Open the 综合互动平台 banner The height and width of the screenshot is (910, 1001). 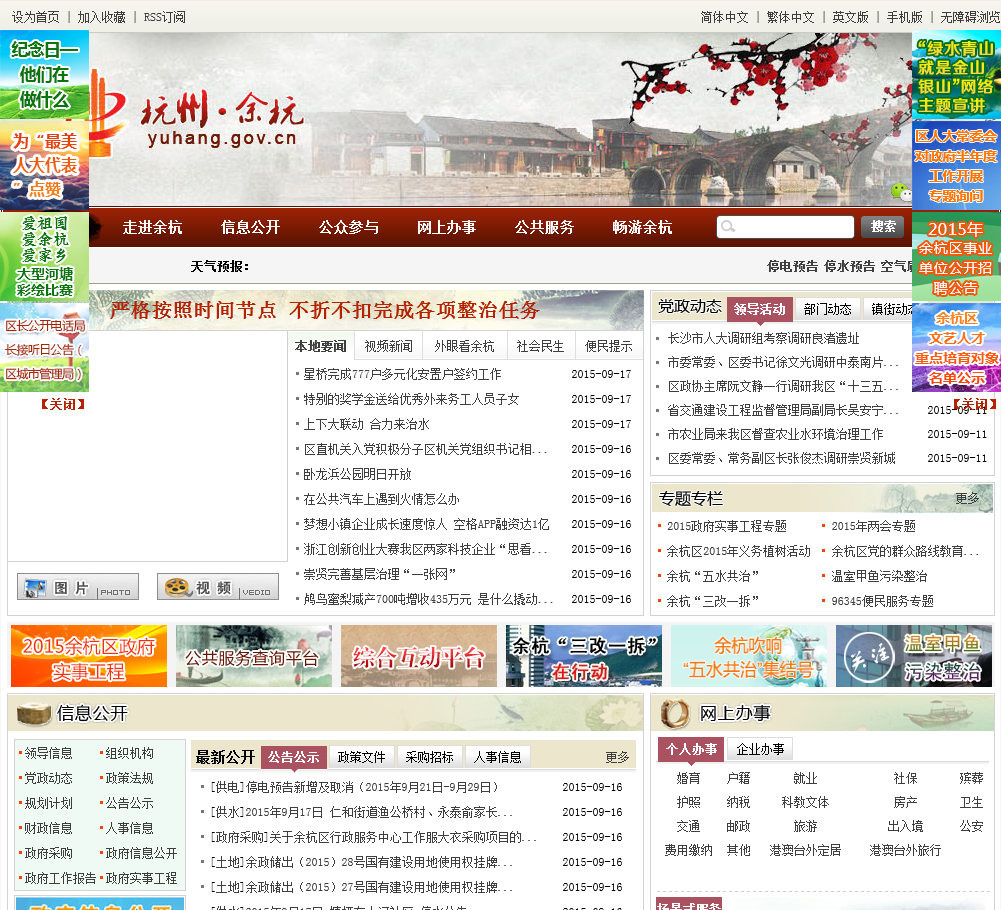(418, 656)
